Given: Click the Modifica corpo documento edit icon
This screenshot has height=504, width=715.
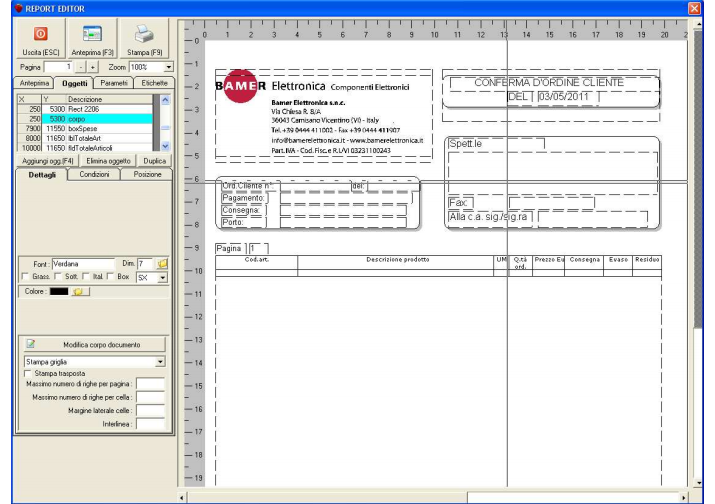Looking at the screenshot, I should (31, 344).
